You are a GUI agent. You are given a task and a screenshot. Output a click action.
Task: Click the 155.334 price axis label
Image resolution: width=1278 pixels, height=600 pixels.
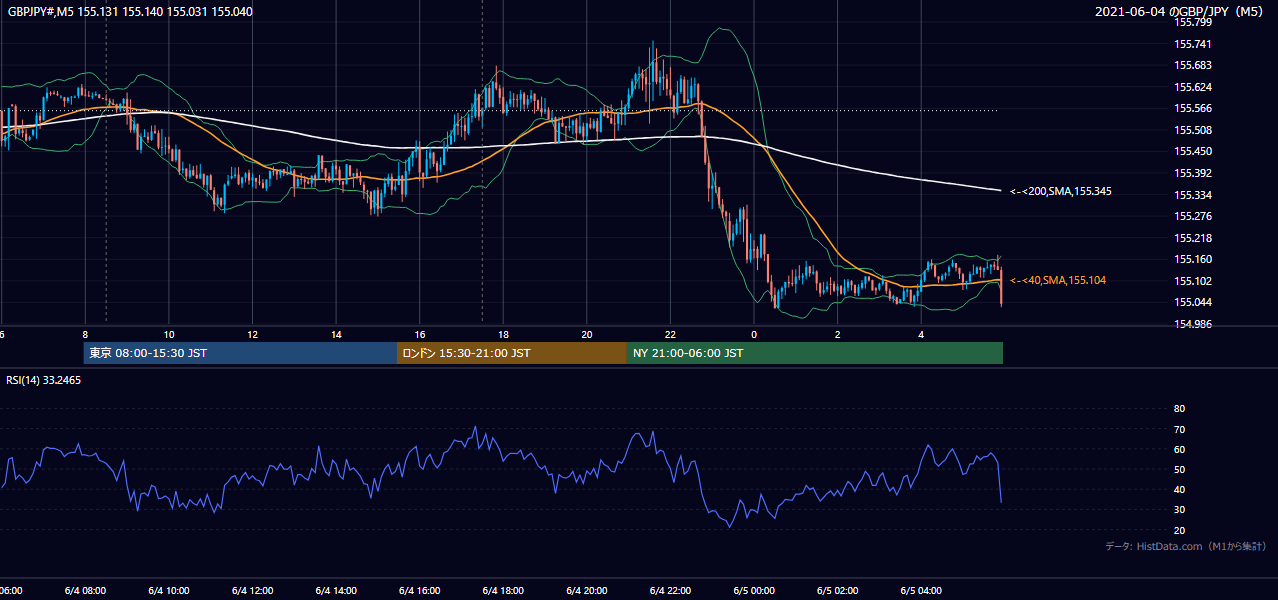tap(1193, 195)
